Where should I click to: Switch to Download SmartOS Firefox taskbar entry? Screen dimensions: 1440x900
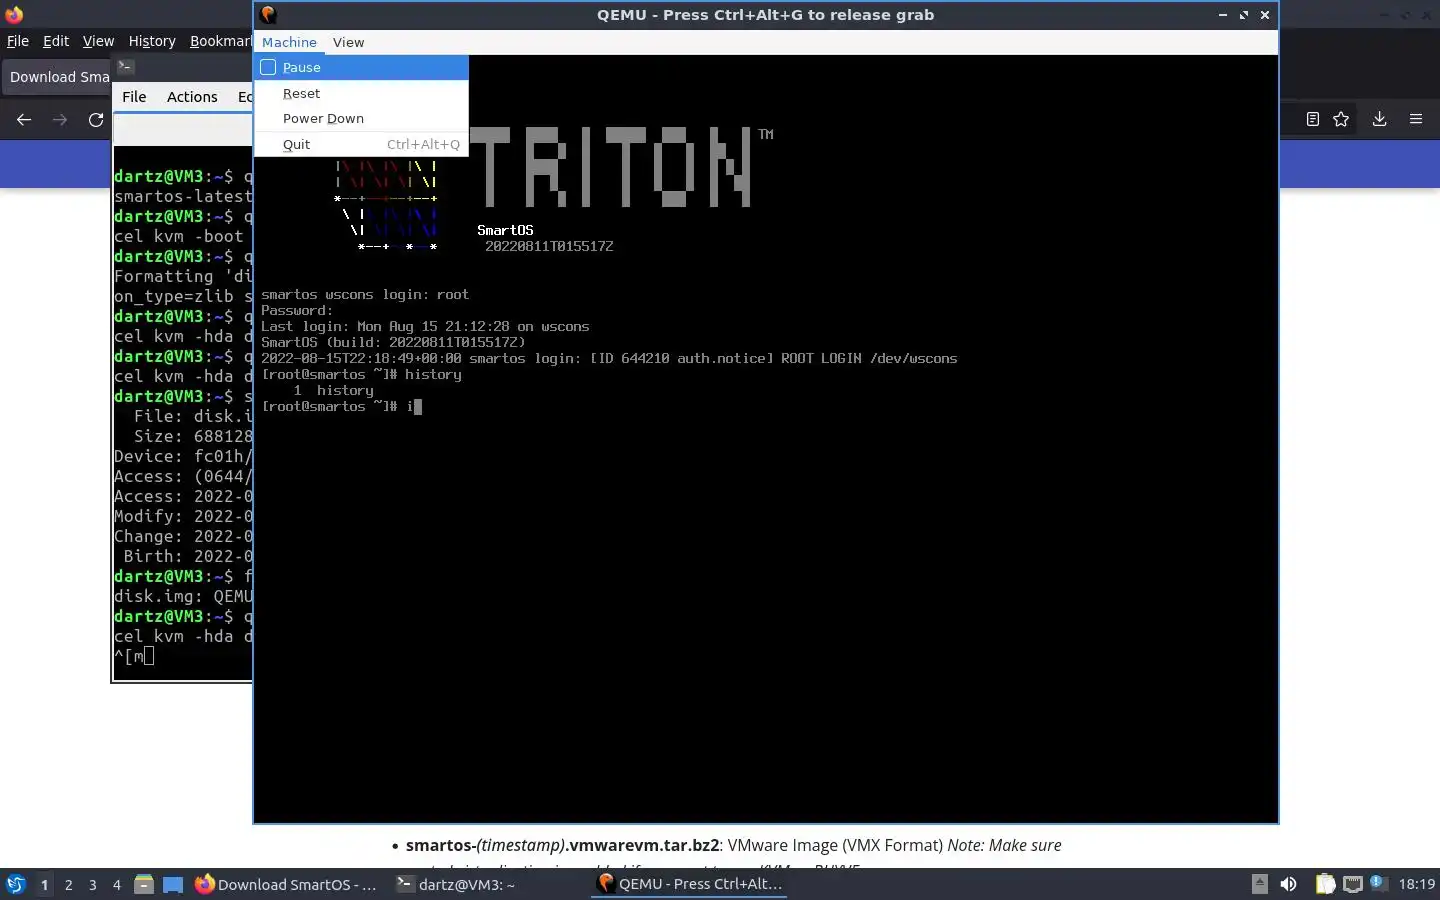tap(287, 884)
